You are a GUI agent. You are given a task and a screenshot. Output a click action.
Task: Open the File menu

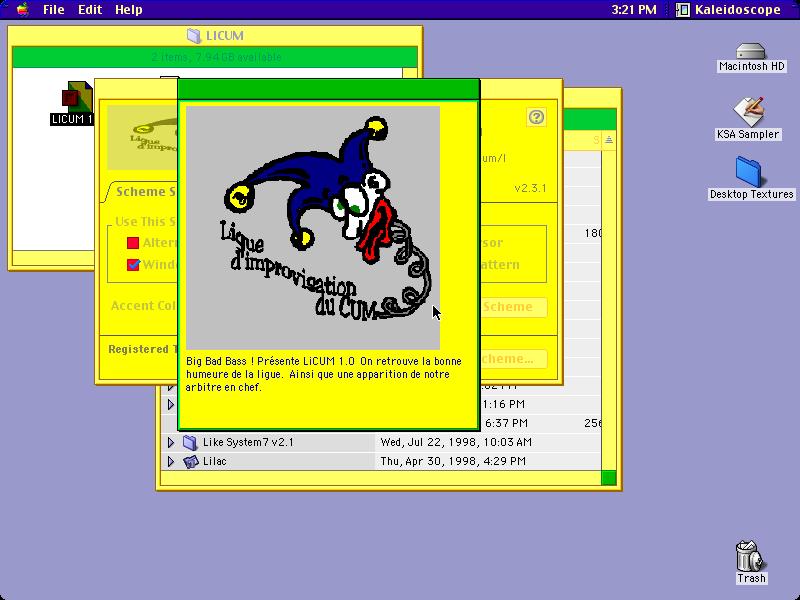(x=54, y=10)
